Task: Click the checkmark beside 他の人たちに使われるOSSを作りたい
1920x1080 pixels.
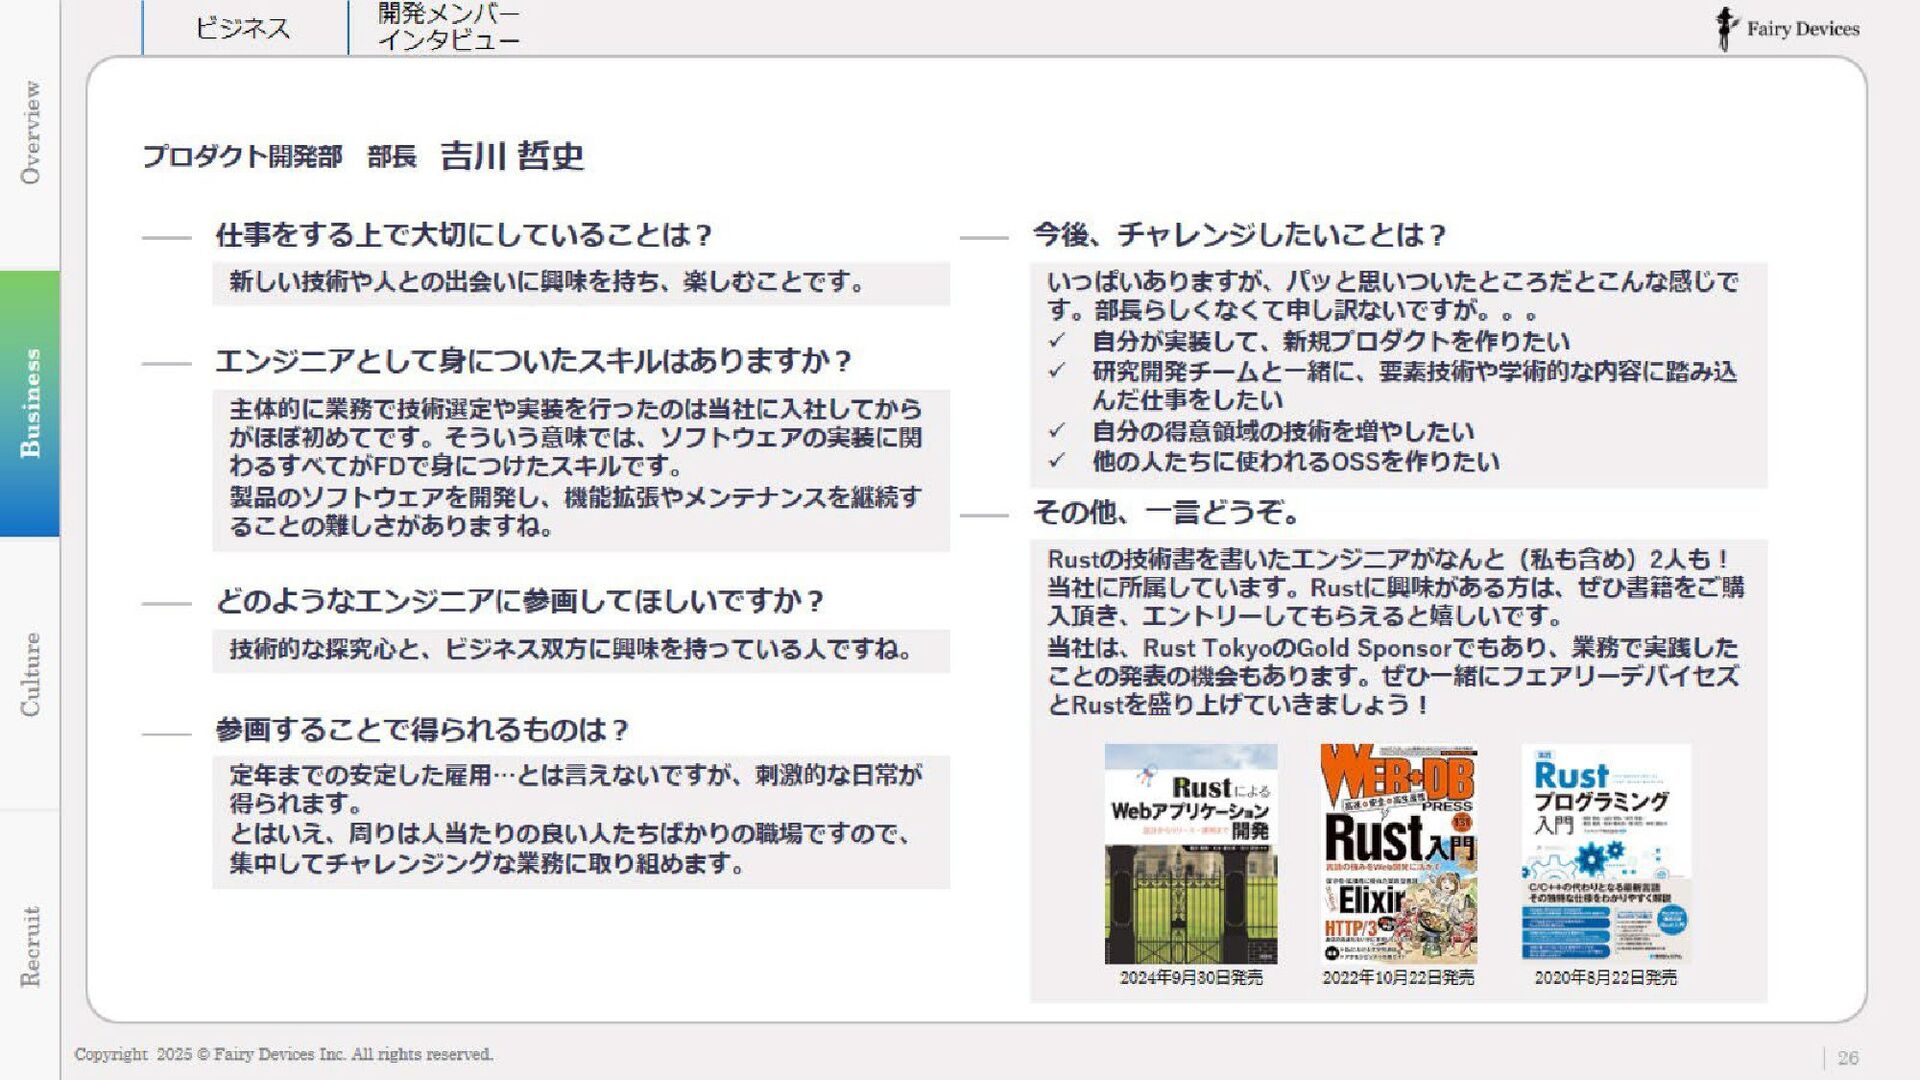Action: tap(1057, 462)
